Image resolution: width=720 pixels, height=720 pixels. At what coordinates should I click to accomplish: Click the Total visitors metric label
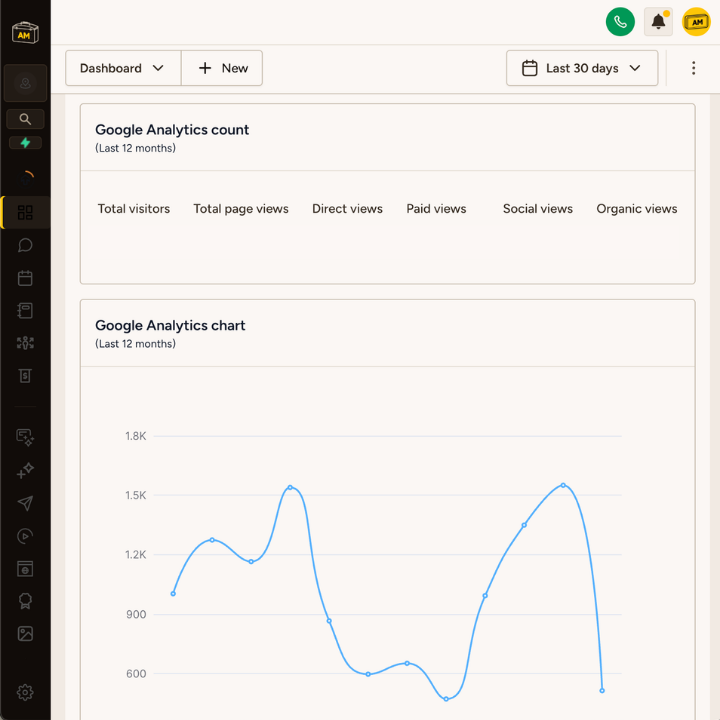[x=134, y=209]
